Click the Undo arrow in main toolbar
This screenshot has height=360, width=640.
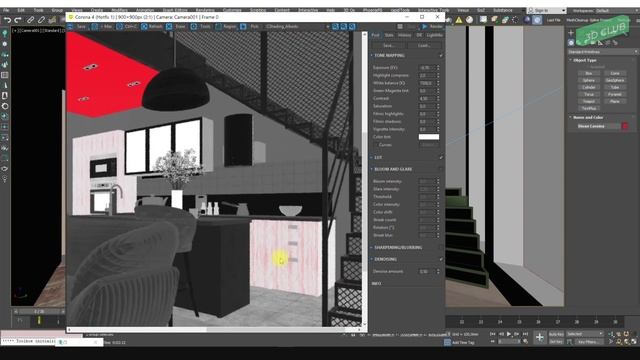coord(7,20)
